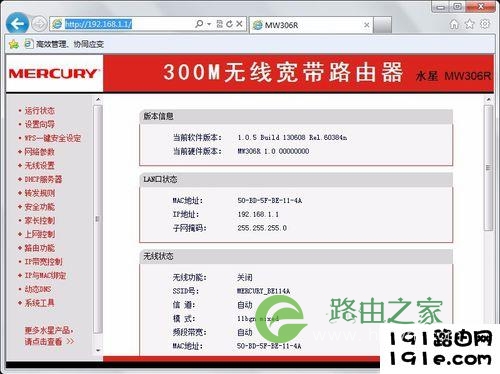Open the address bar search dropdown arrow
This screenshot has height=374, width=500.
pos(209,24)
